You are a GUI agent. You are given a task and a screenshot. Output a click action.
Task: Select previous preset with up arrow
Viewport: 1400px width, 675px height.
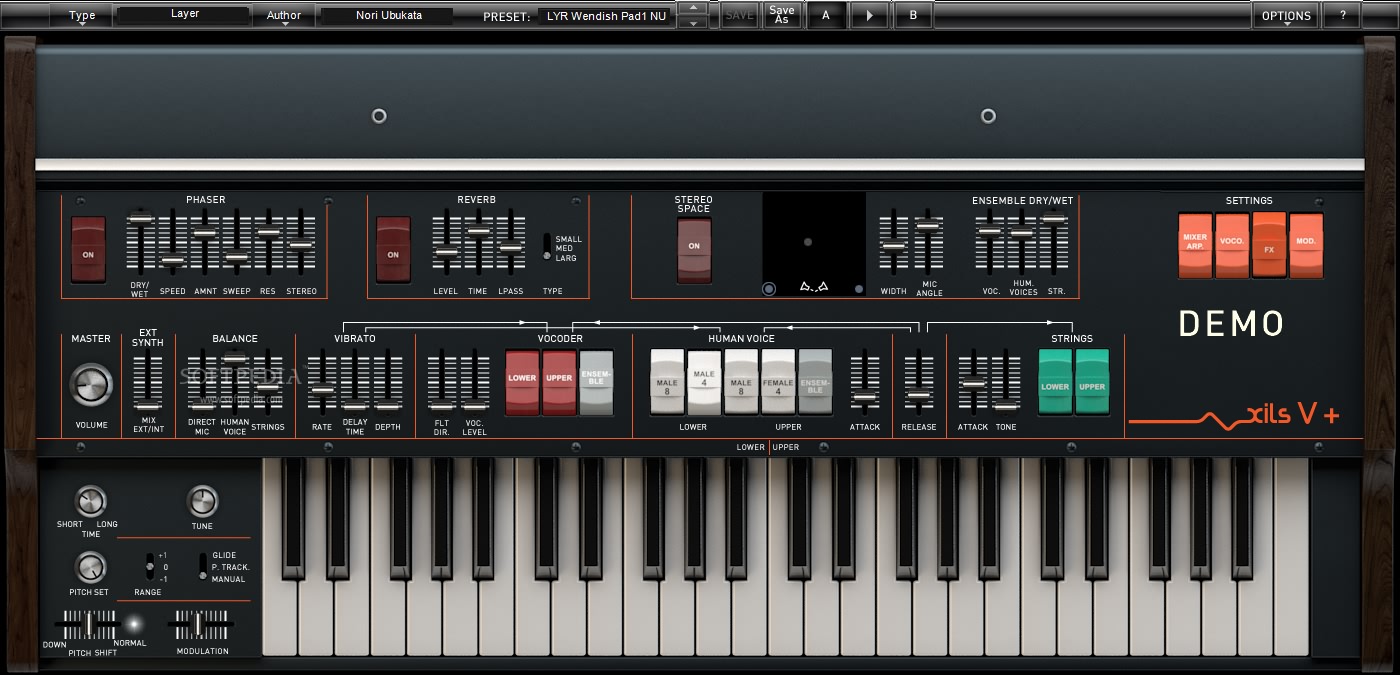coord(692,8)
